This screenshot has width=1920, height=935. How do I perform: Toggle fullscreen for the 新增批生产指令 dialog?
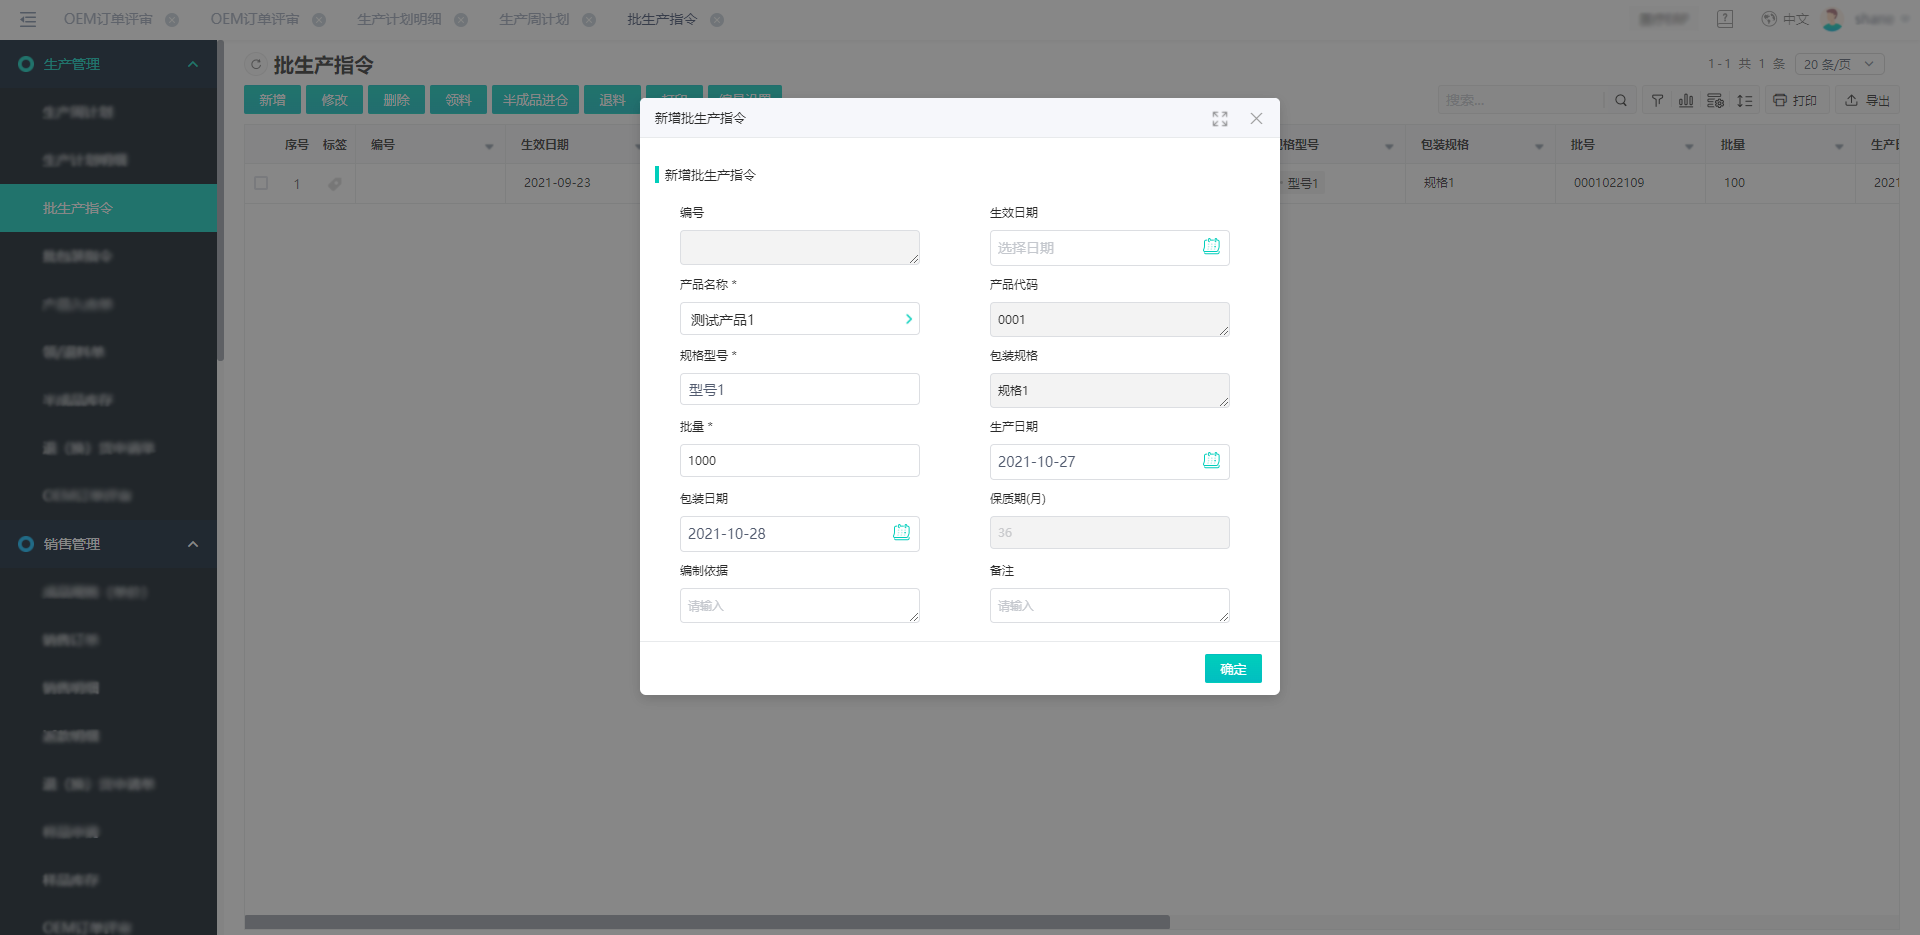tap(1219, 119)
